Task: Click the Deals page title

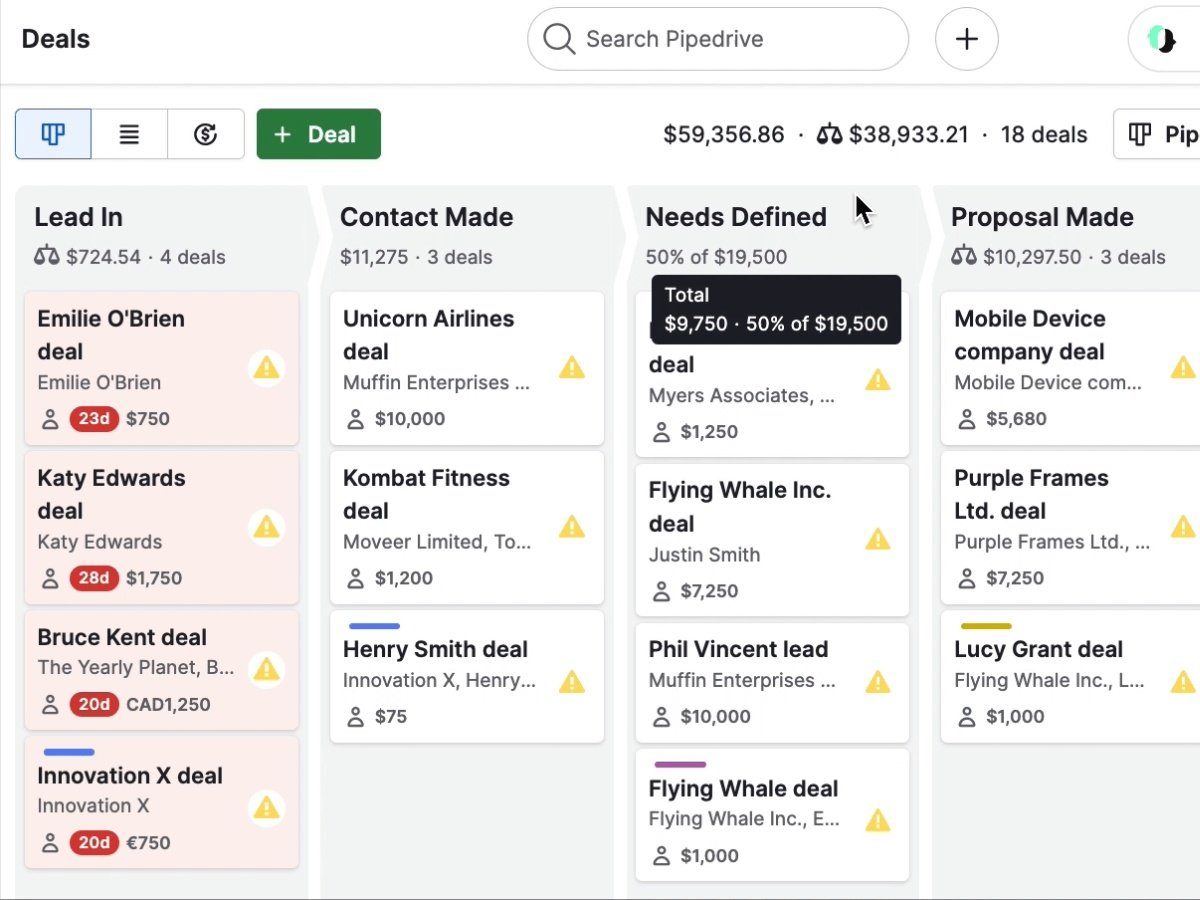Action: (x=56, y=39)
